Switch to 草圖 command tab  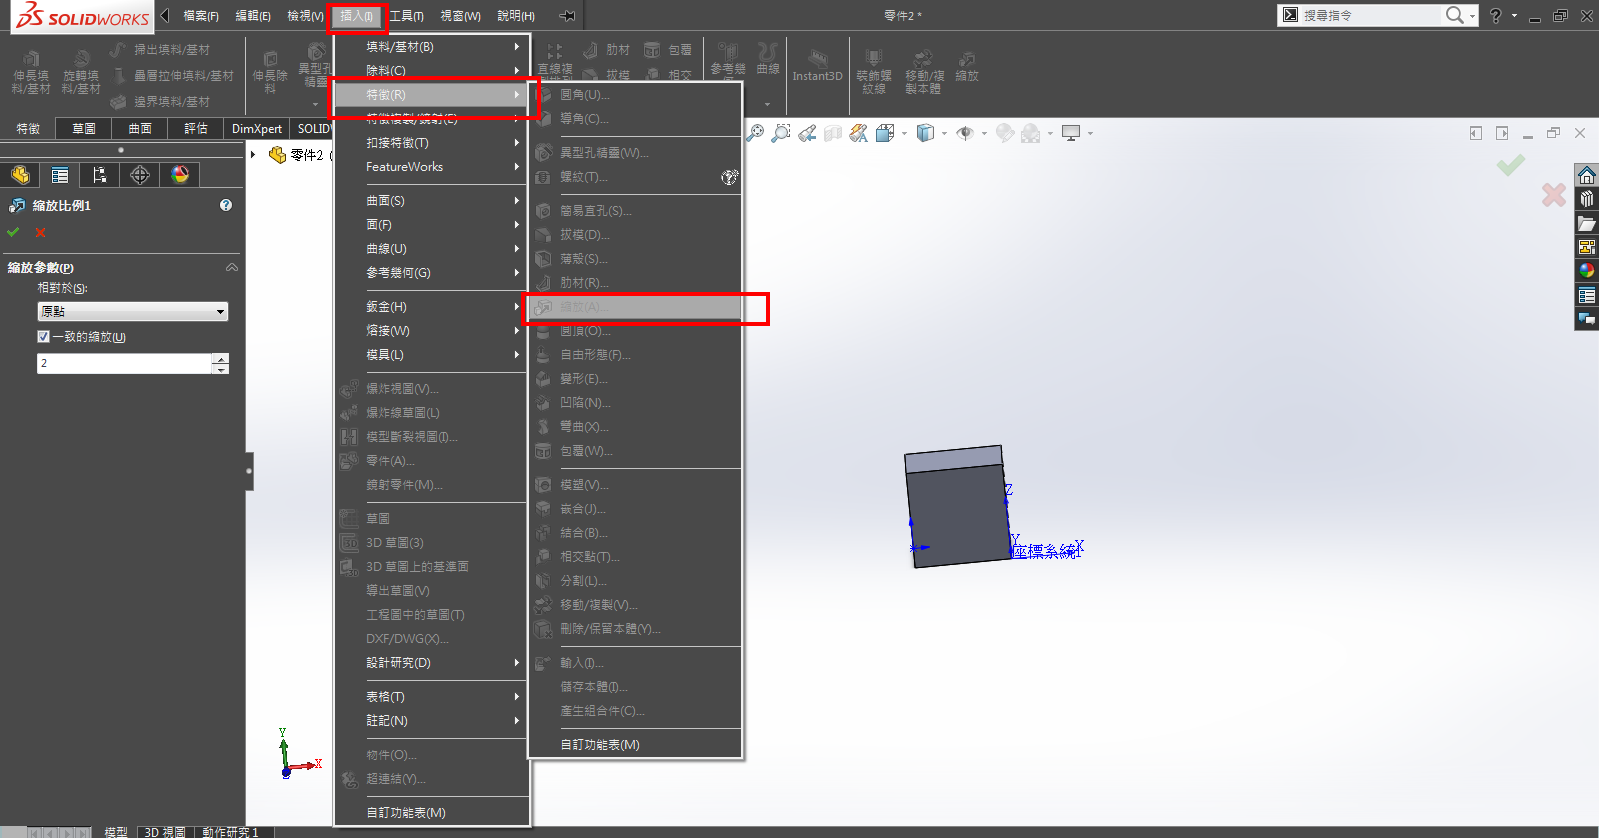(x=84, y=129)
